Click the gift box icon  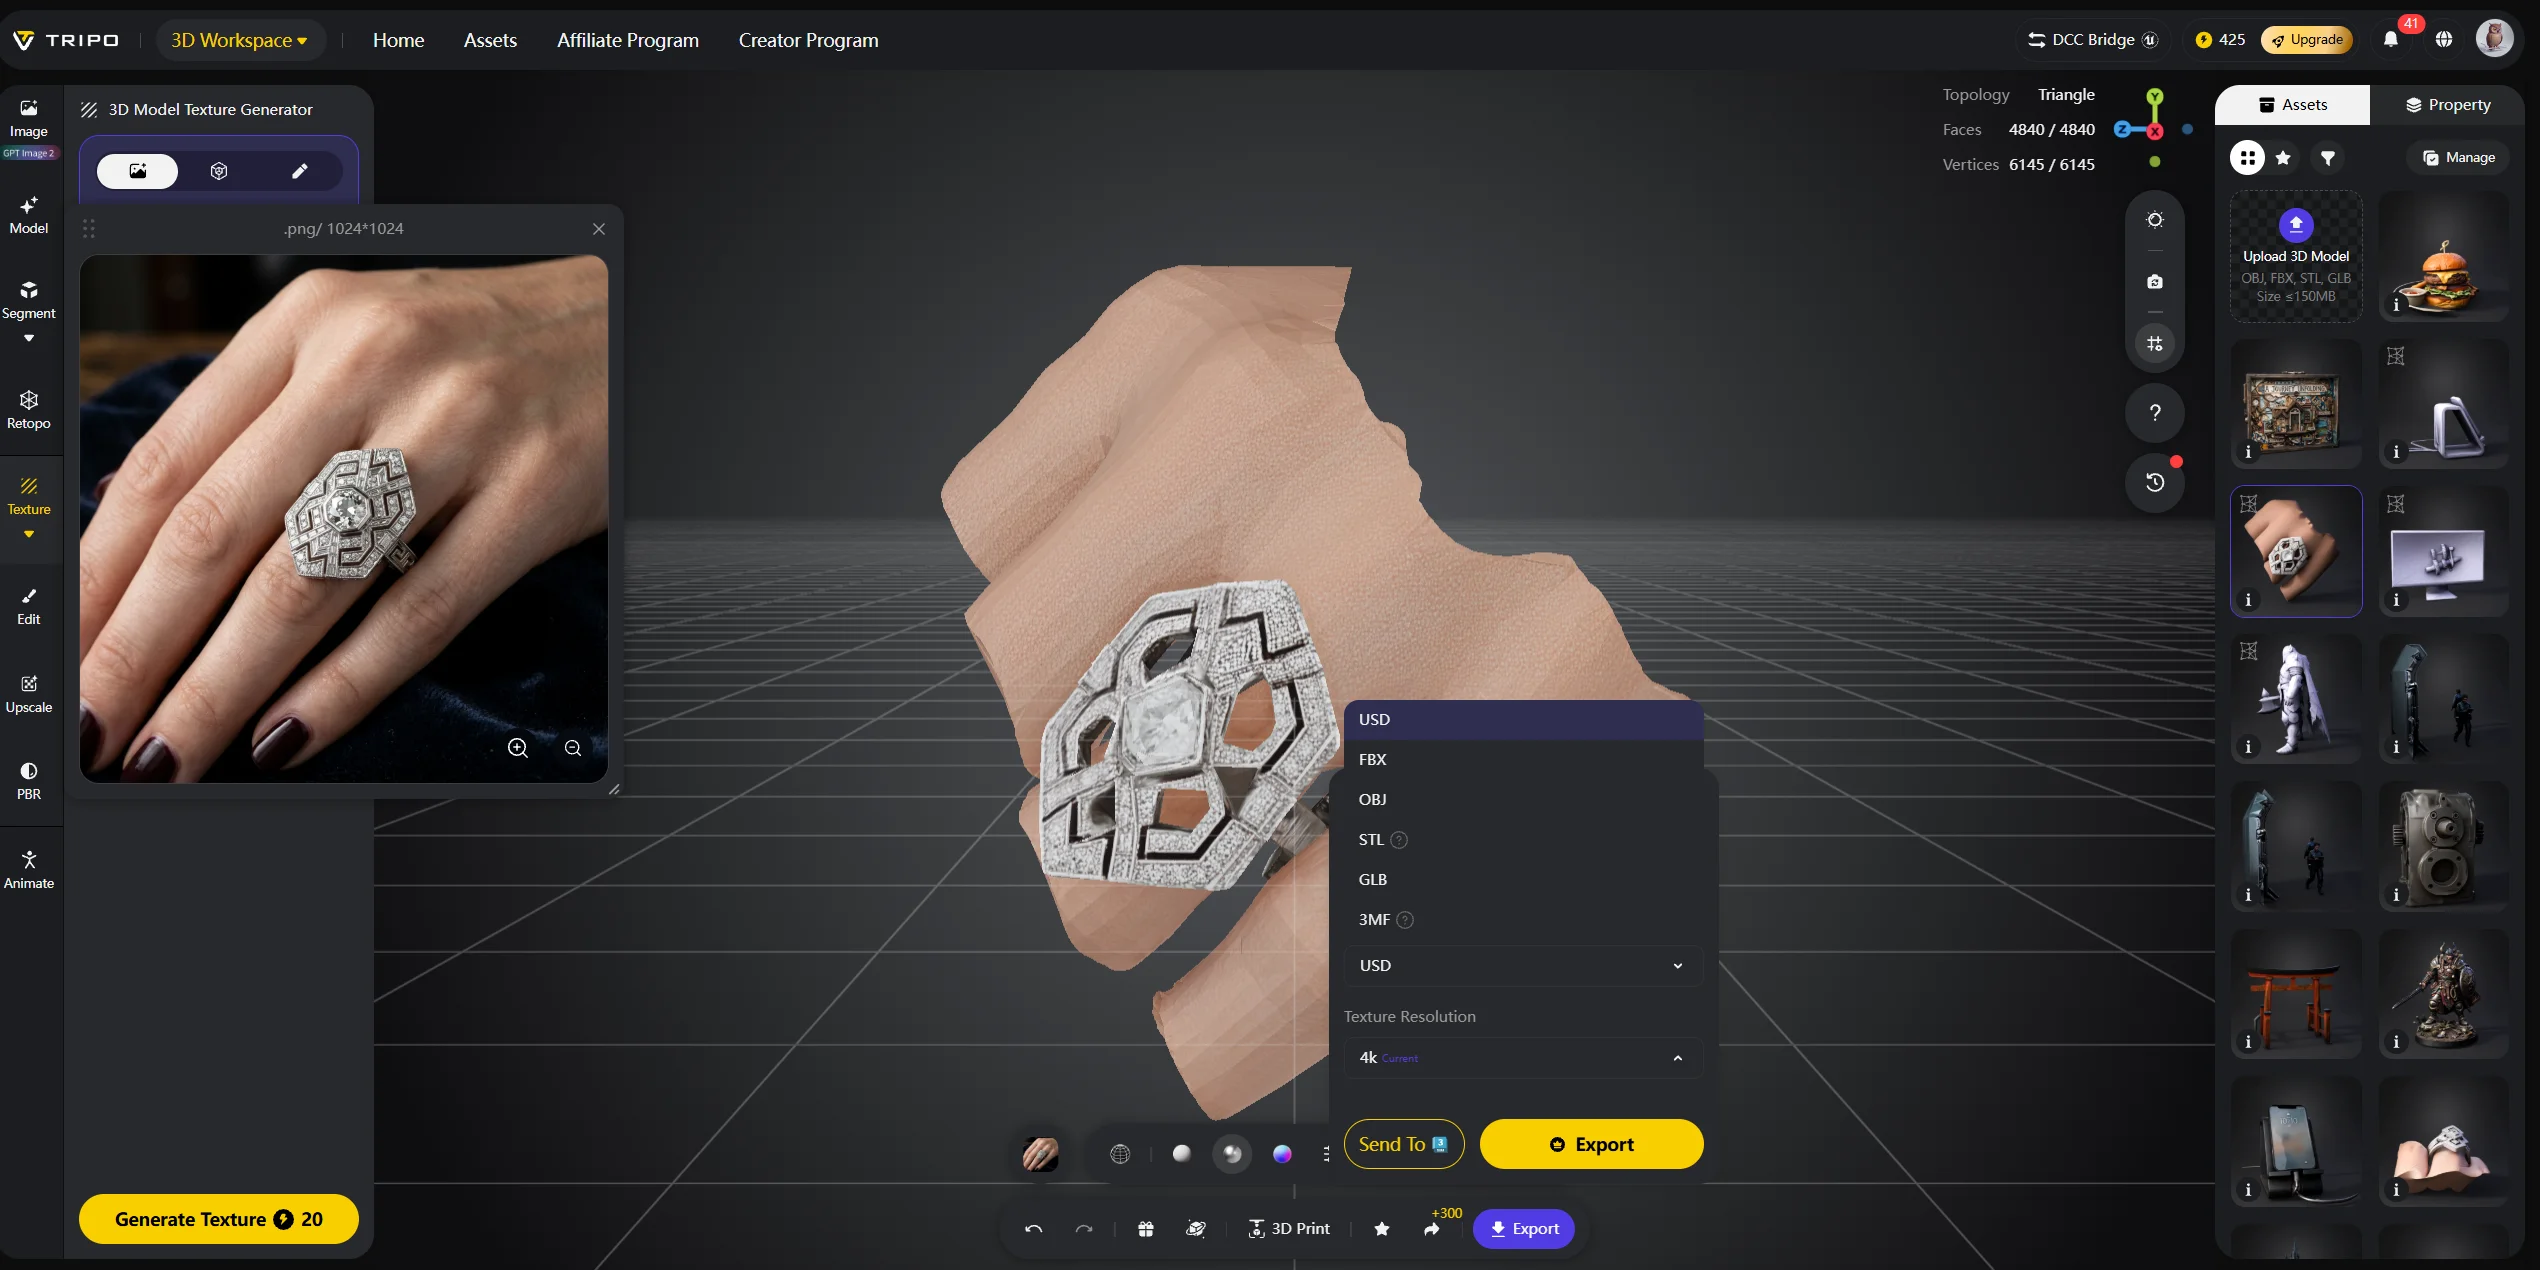pyautogui.click(x=1146, y=1229)
